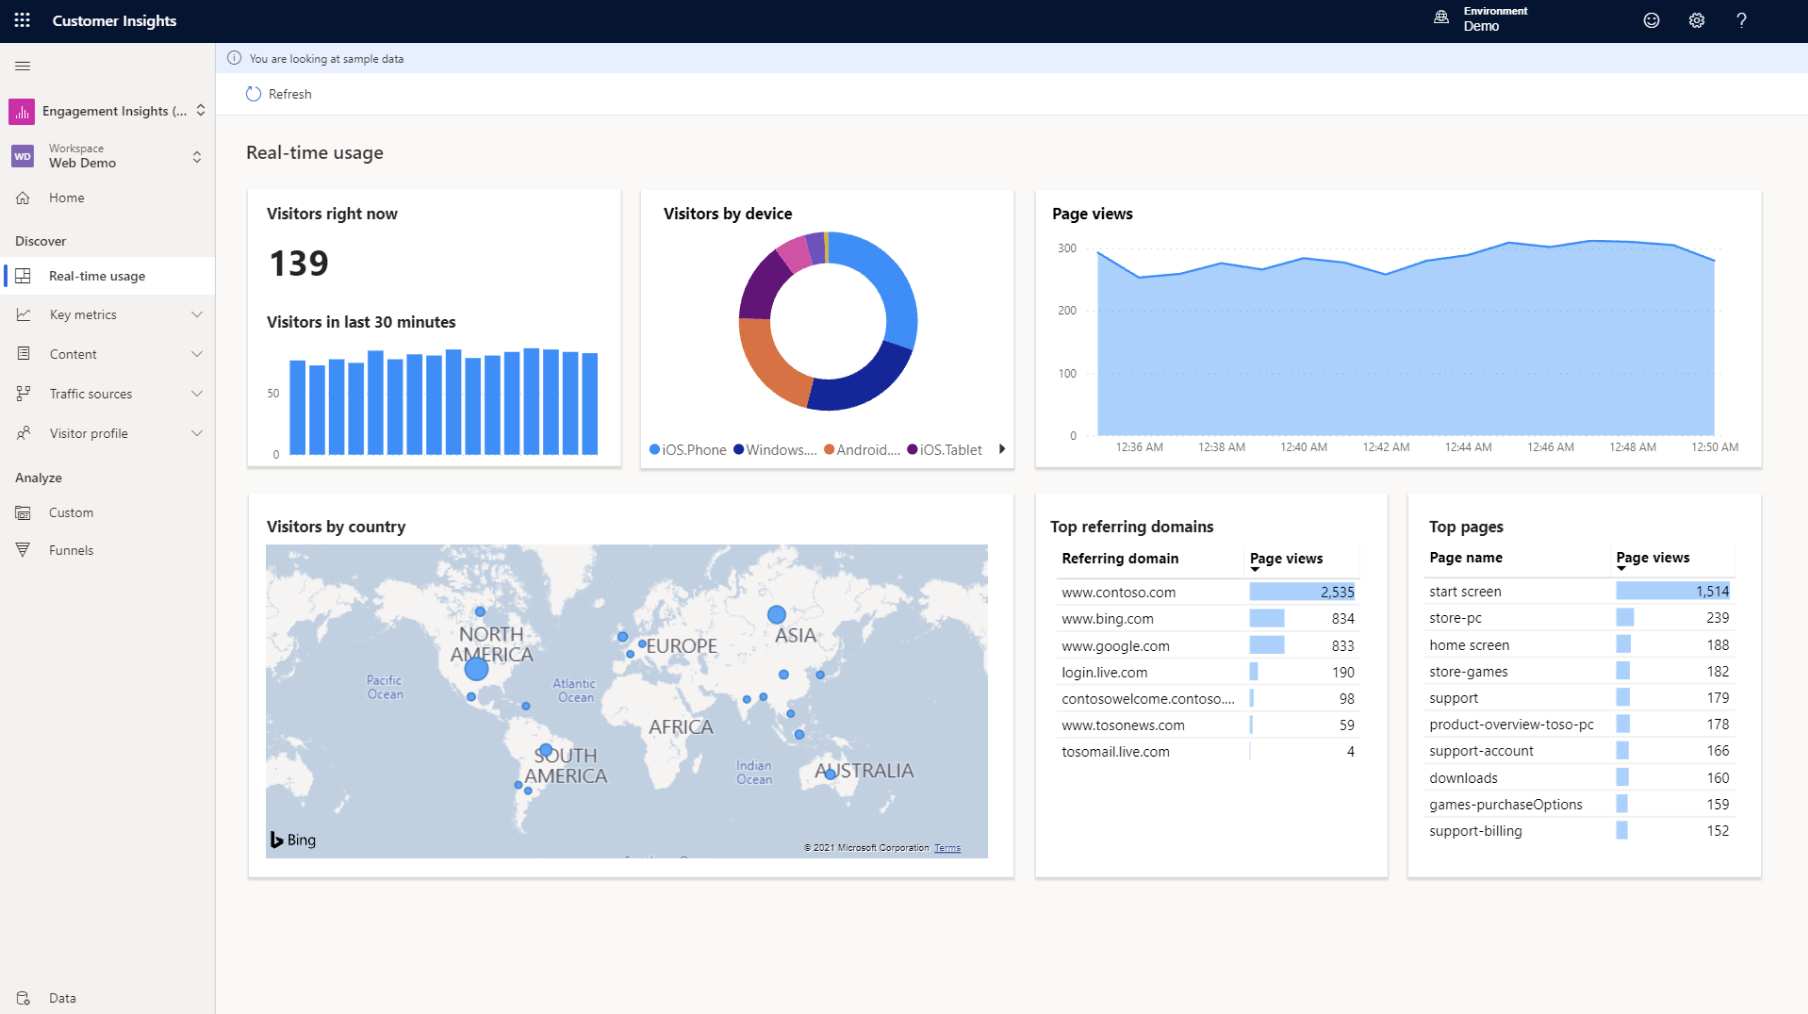The width and height of the screenshot is (1808, 1014).
Task: Show more device legend items arrow
Action: pyautogui.click(x=1001, y=449)
